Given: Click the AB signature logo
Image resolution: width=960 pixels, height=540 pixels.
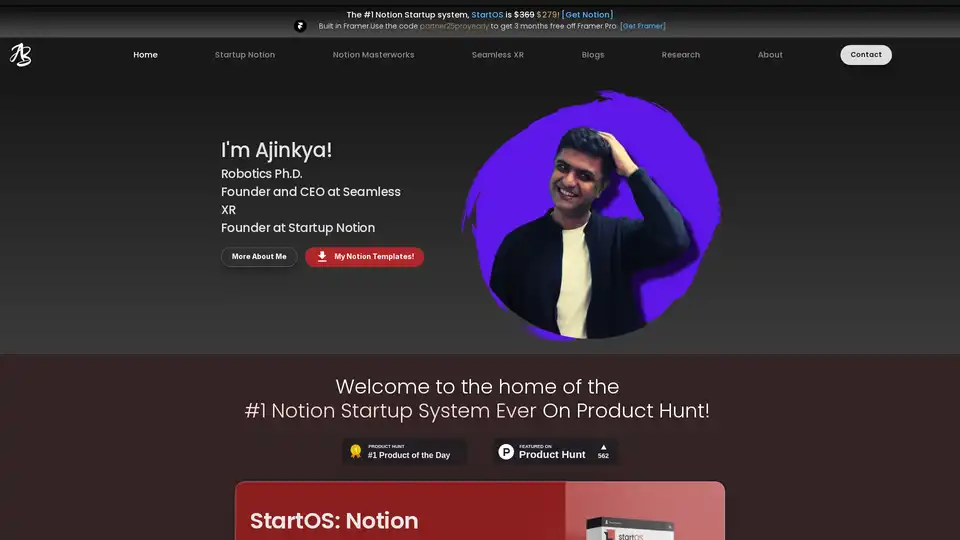Looking at the screenshot, I should pyautogui.click(x=20, y=54).
